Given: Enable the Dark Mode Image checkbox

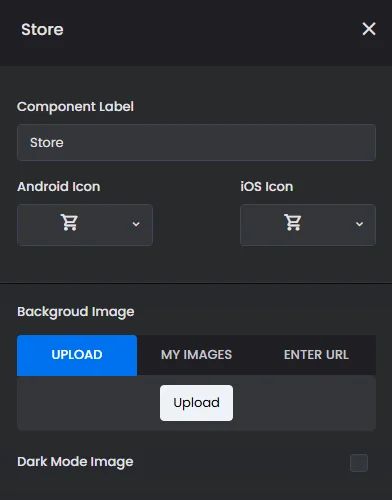Looking at the screenshot, I should [x=359, y=463].
